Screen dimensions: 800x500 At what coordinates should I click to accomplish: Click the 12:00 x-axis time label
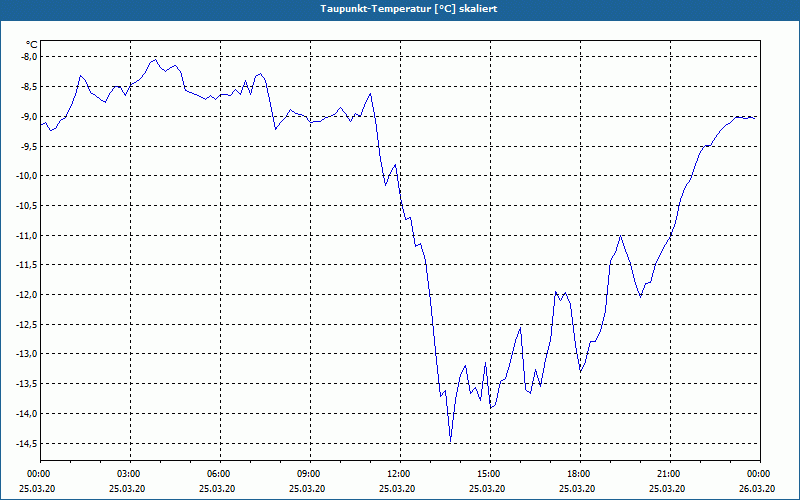coord(399,474)
